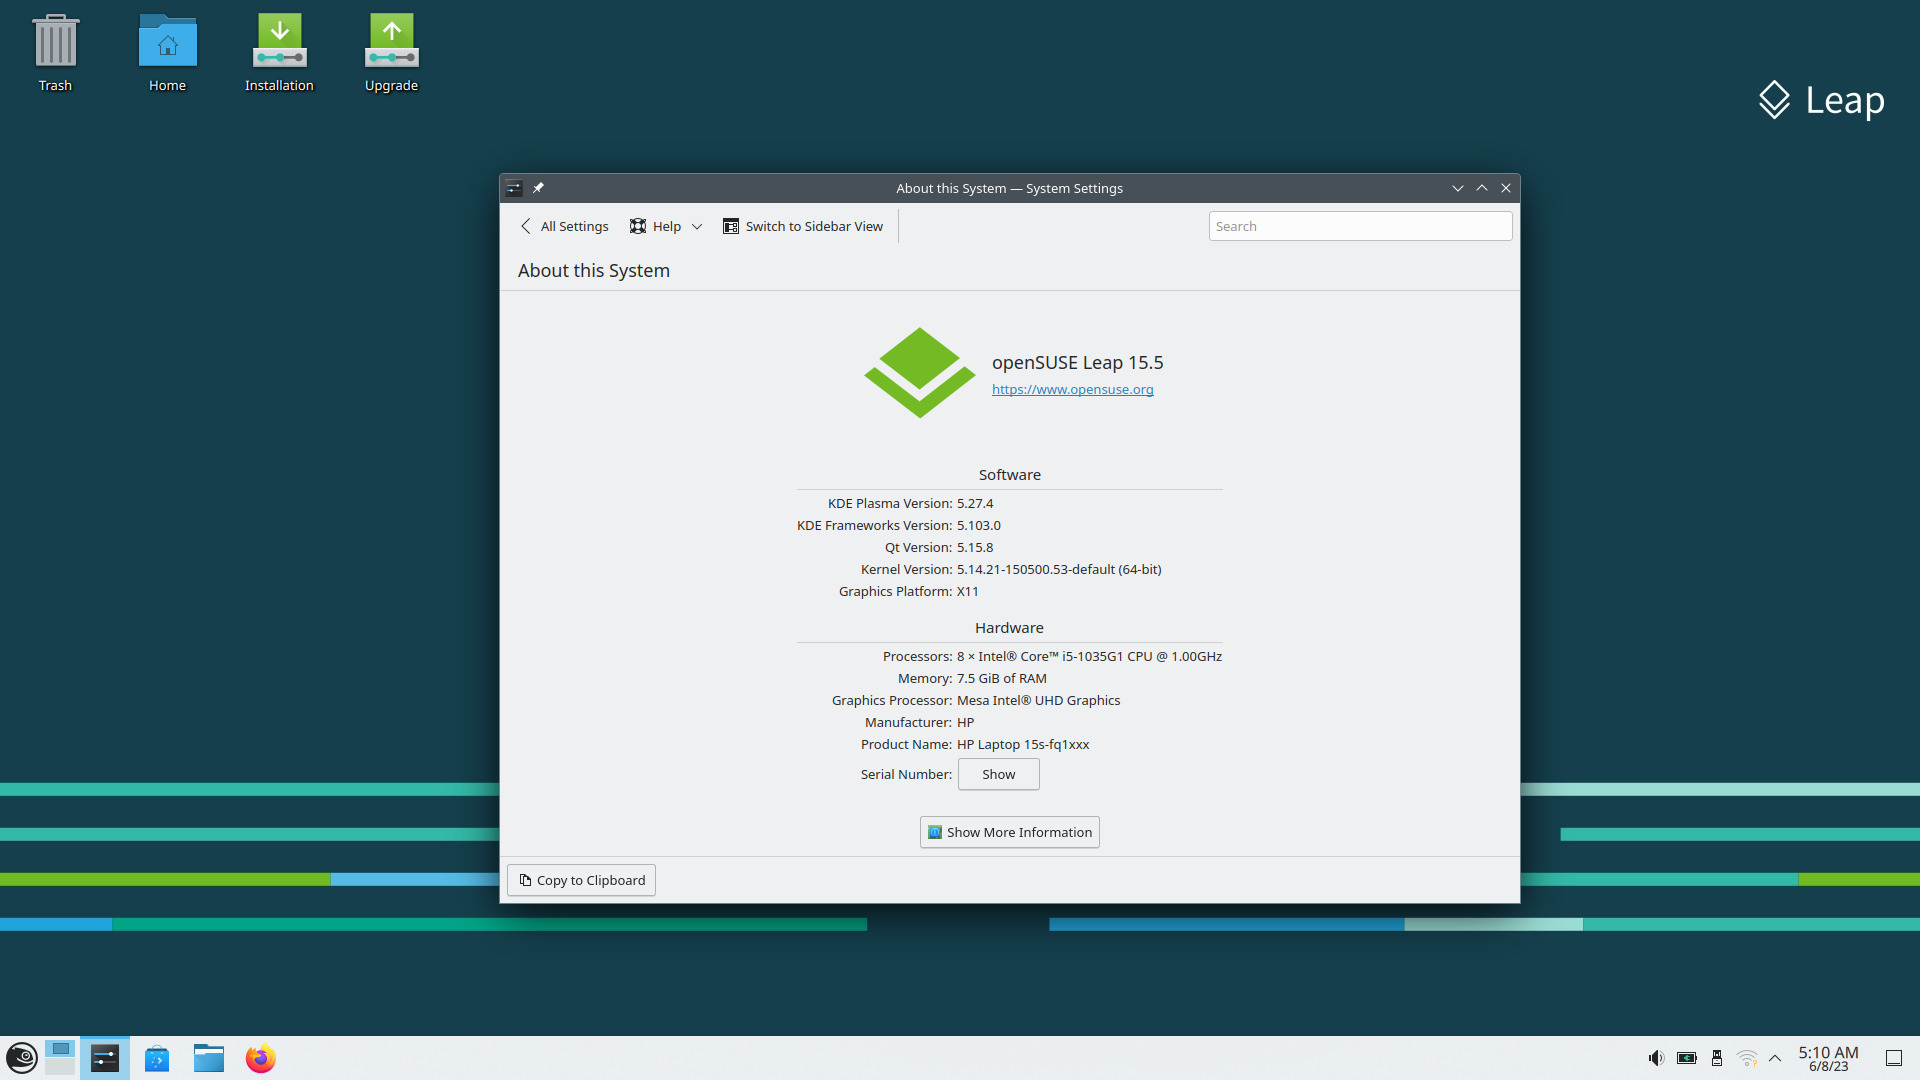Open the openSUSE application launcher
Screen dimensions: 1920x1080
click(22, 1058)
